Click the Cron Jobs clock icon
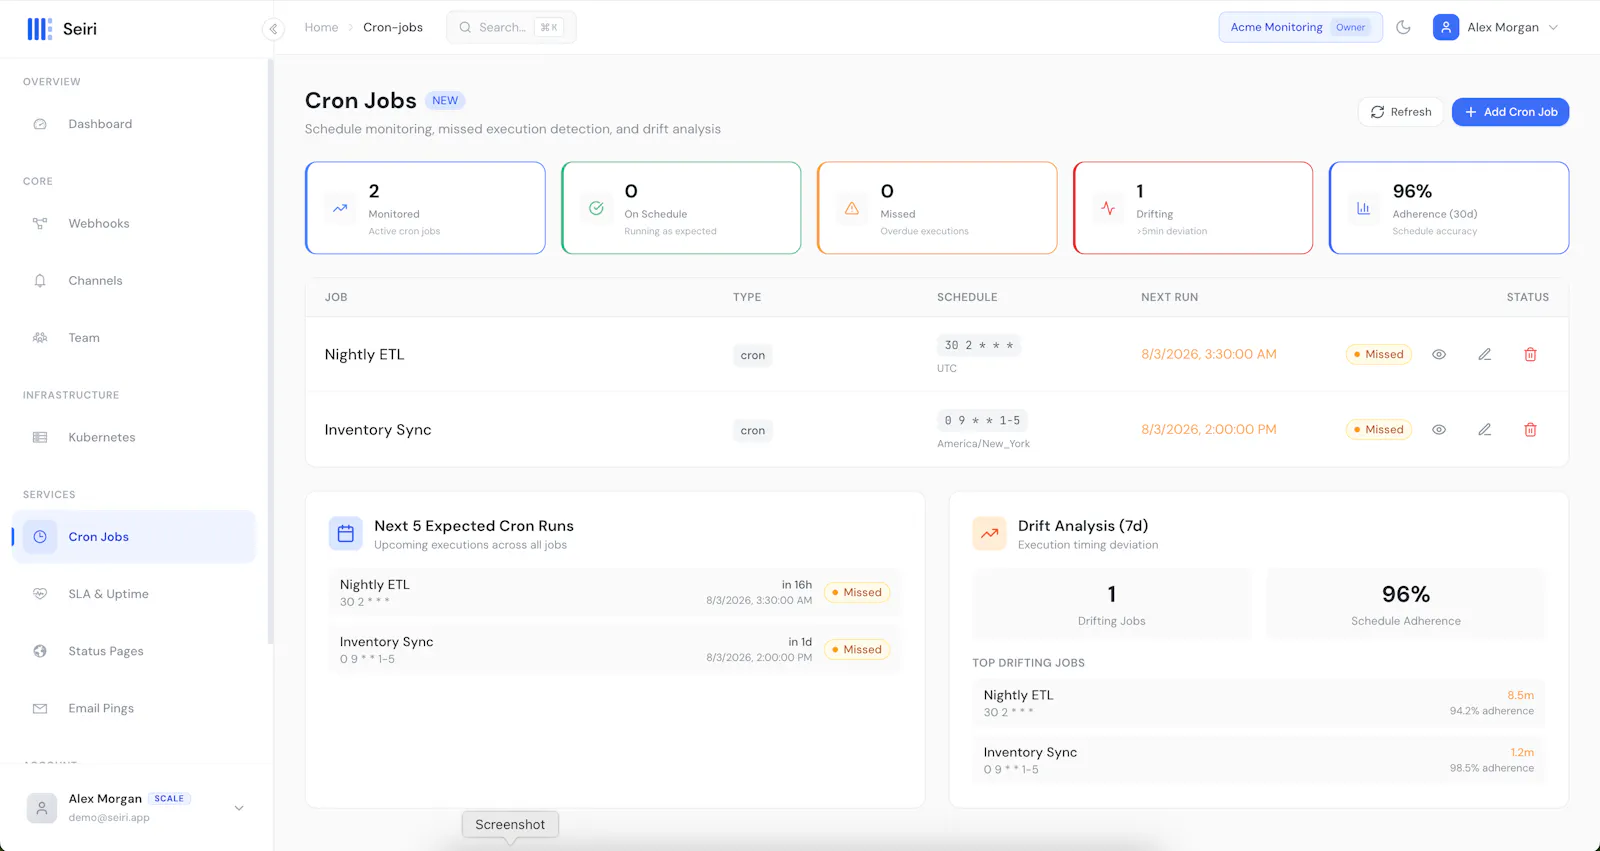The image size is (1600, 851). click(40, 537)
